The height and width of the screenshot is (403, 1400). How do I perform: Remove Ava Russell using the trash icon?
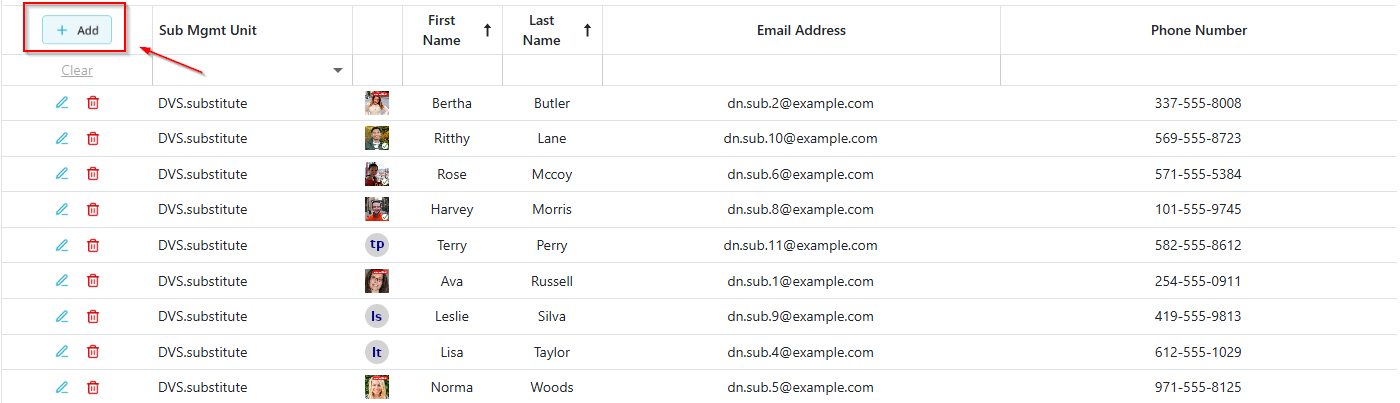pyautogui.click(x=93, y=281)
